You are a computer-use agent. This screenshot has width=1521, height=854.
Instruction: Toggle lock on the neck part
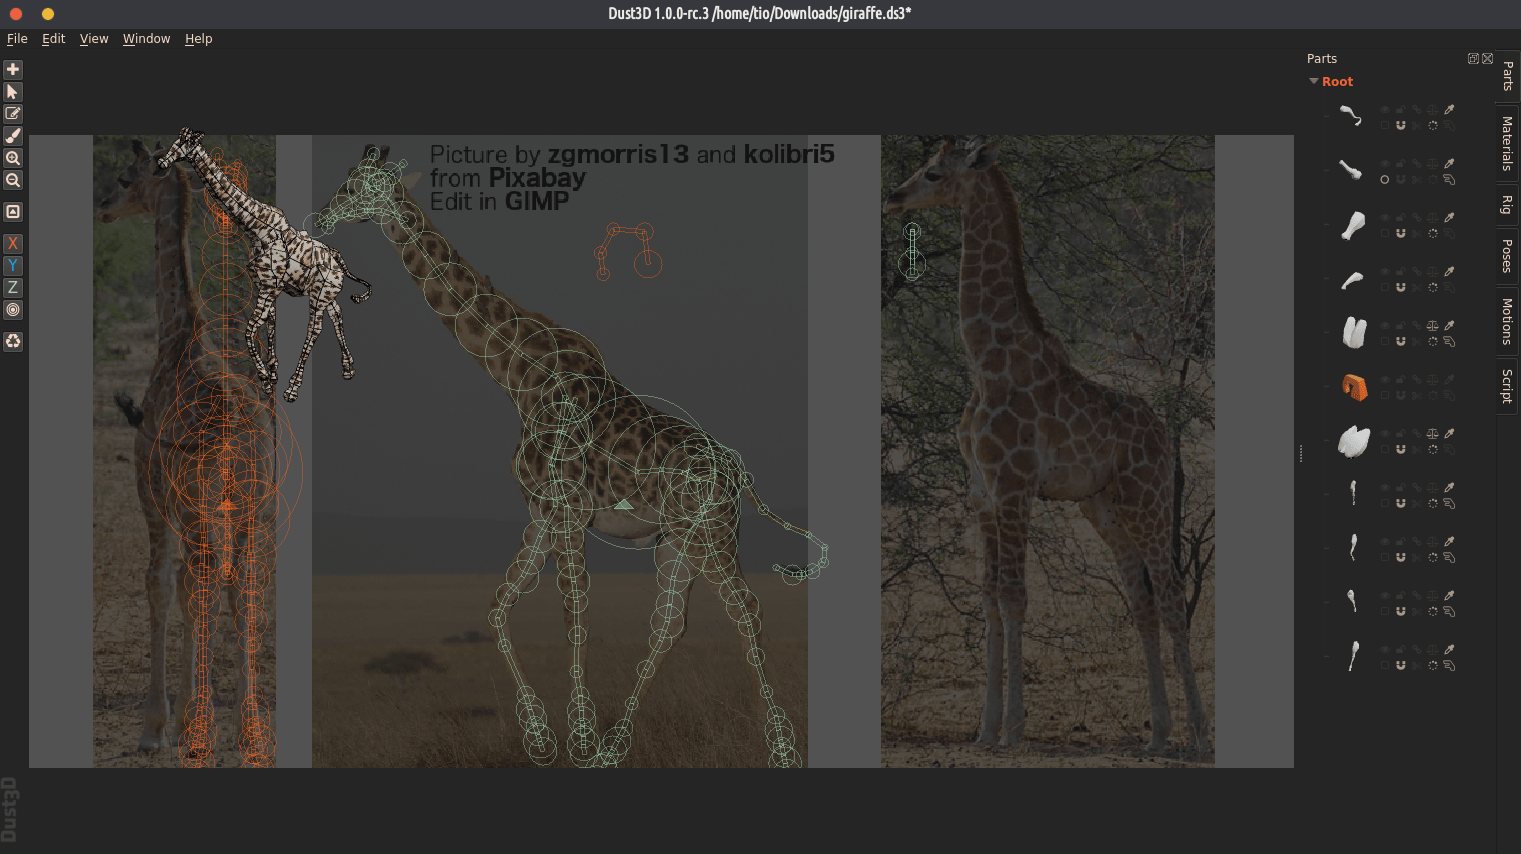click(x=1401, y=217)
